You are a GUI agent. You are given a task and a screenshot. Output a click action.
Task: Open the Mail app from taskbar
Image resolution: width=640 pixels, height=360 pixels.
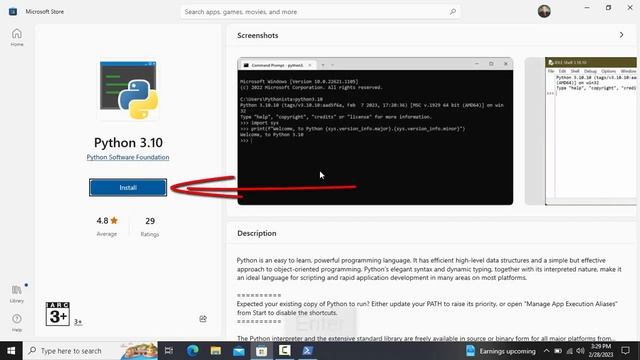tap(239, 351)
